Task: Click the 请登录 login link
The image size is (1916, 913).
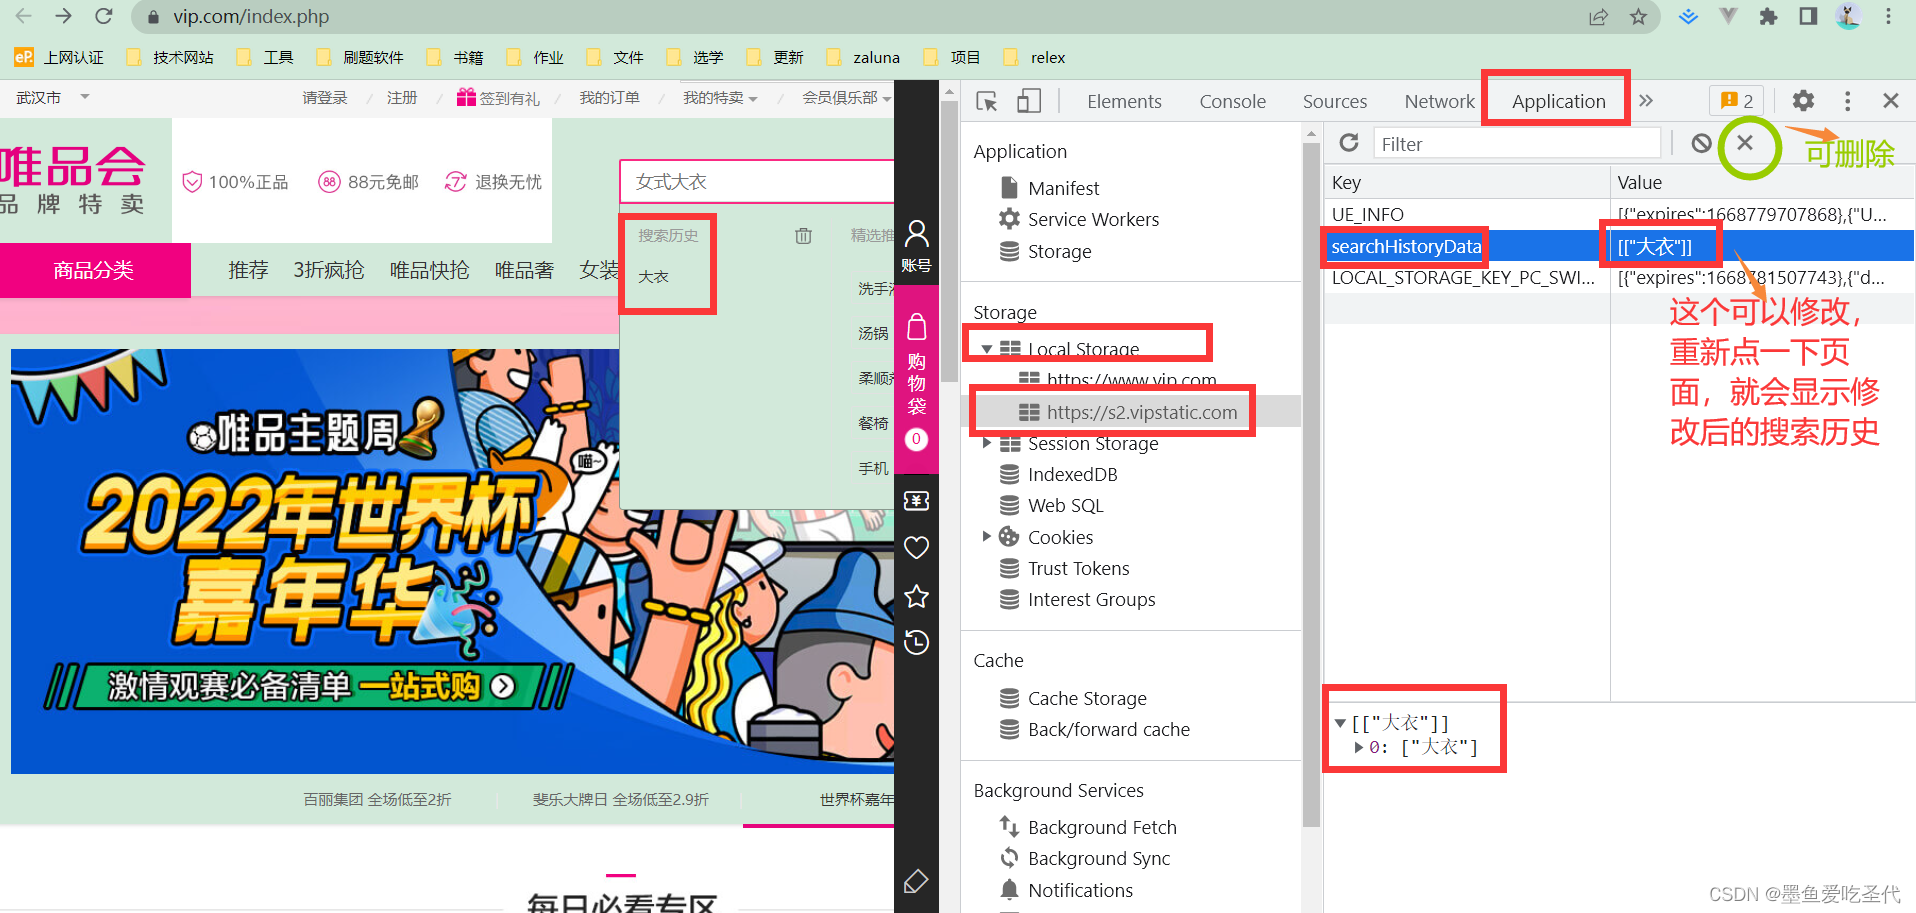Action: point(325,97)
